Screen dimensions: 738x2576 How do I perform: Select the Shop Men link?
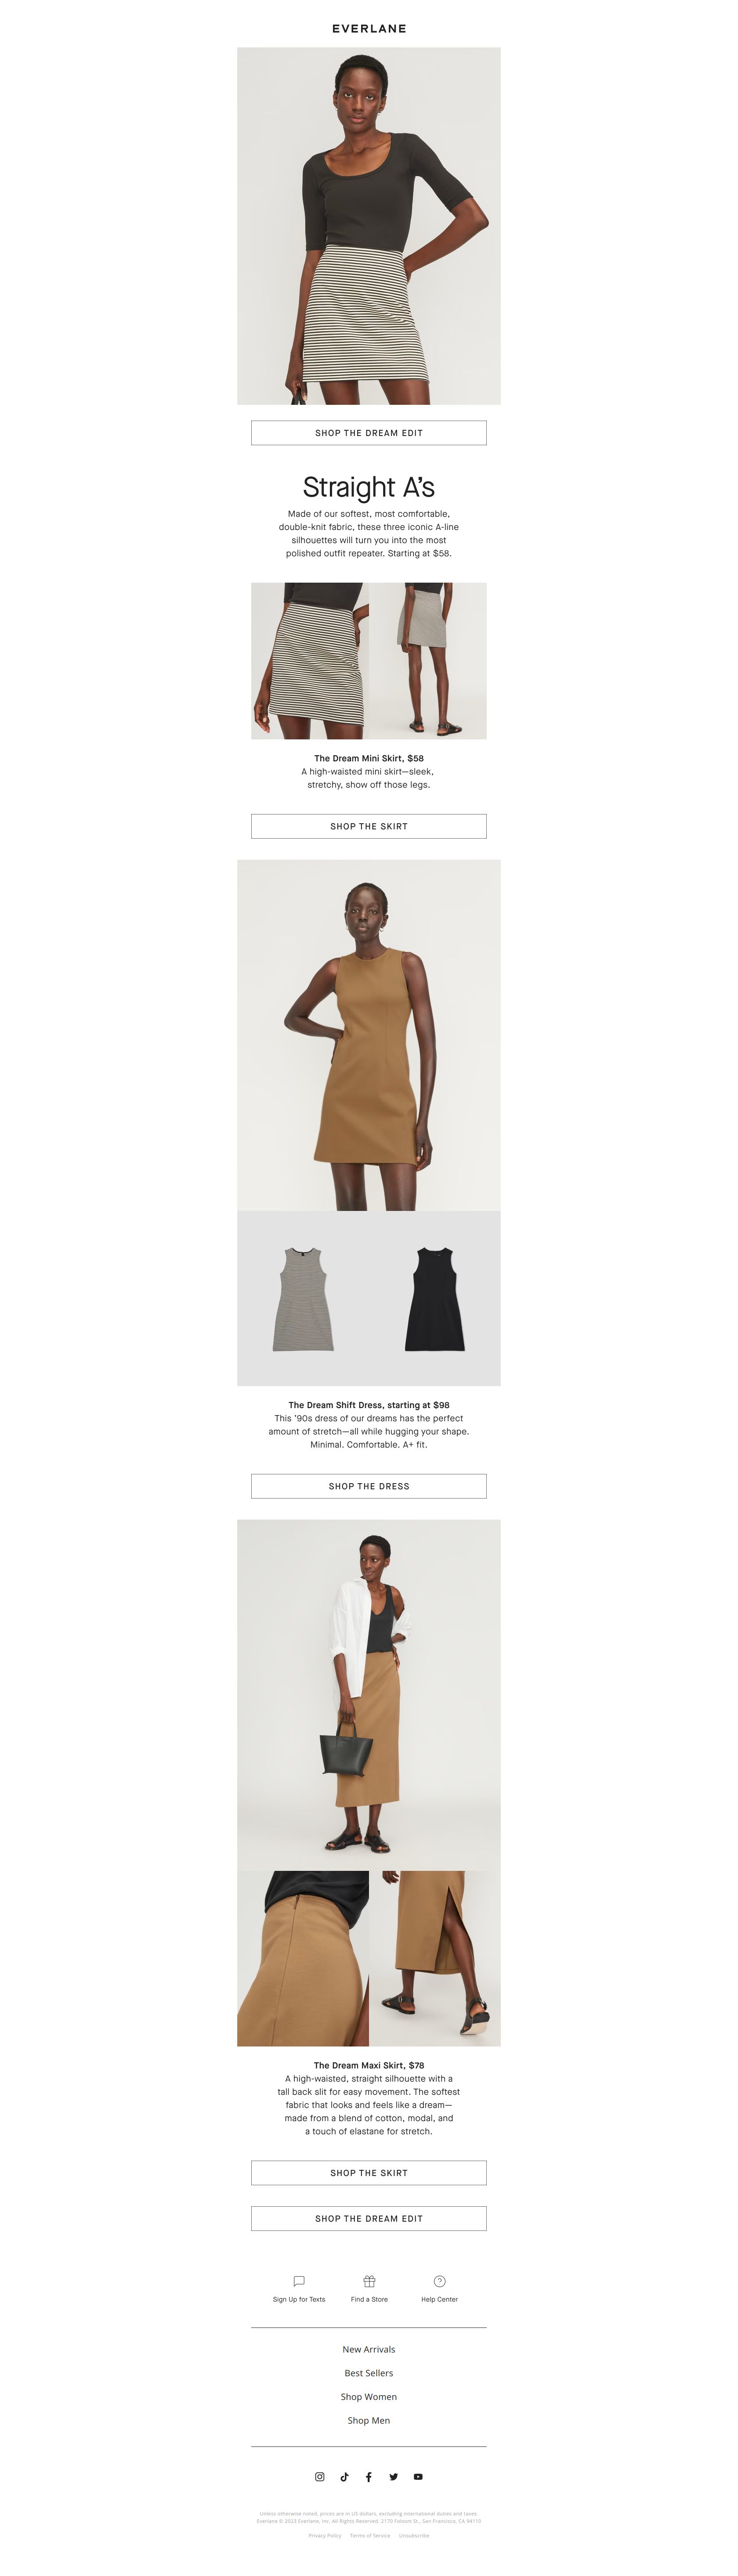click(369, 2420)
